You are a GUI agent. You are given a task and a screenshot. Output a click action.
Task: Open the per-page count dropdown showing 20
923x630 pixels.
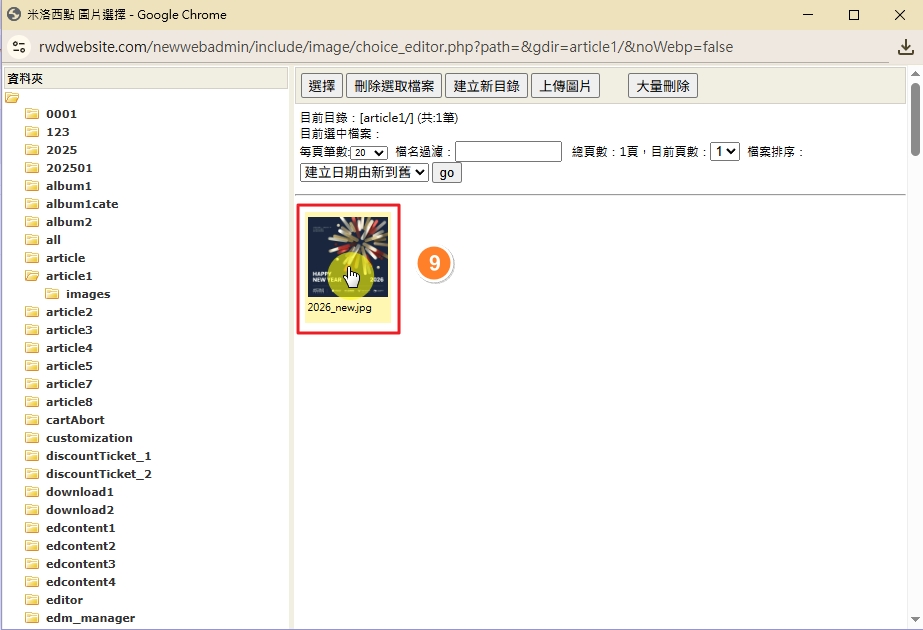369,152
